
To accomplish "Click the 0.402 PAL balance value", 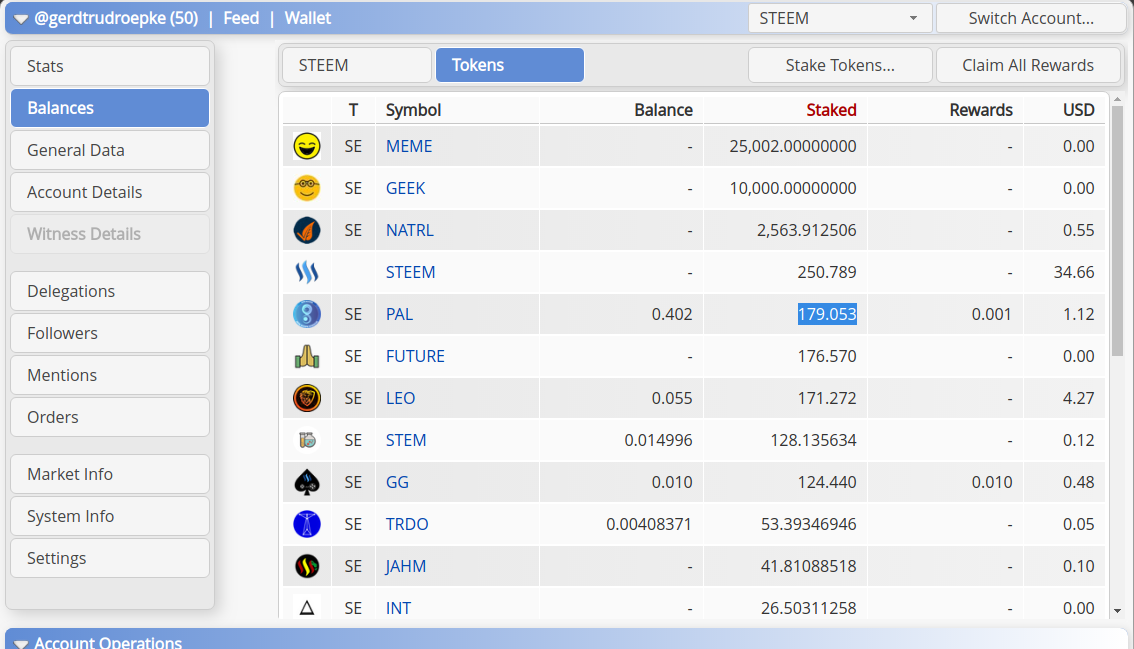I will click(x=672, y=314).
